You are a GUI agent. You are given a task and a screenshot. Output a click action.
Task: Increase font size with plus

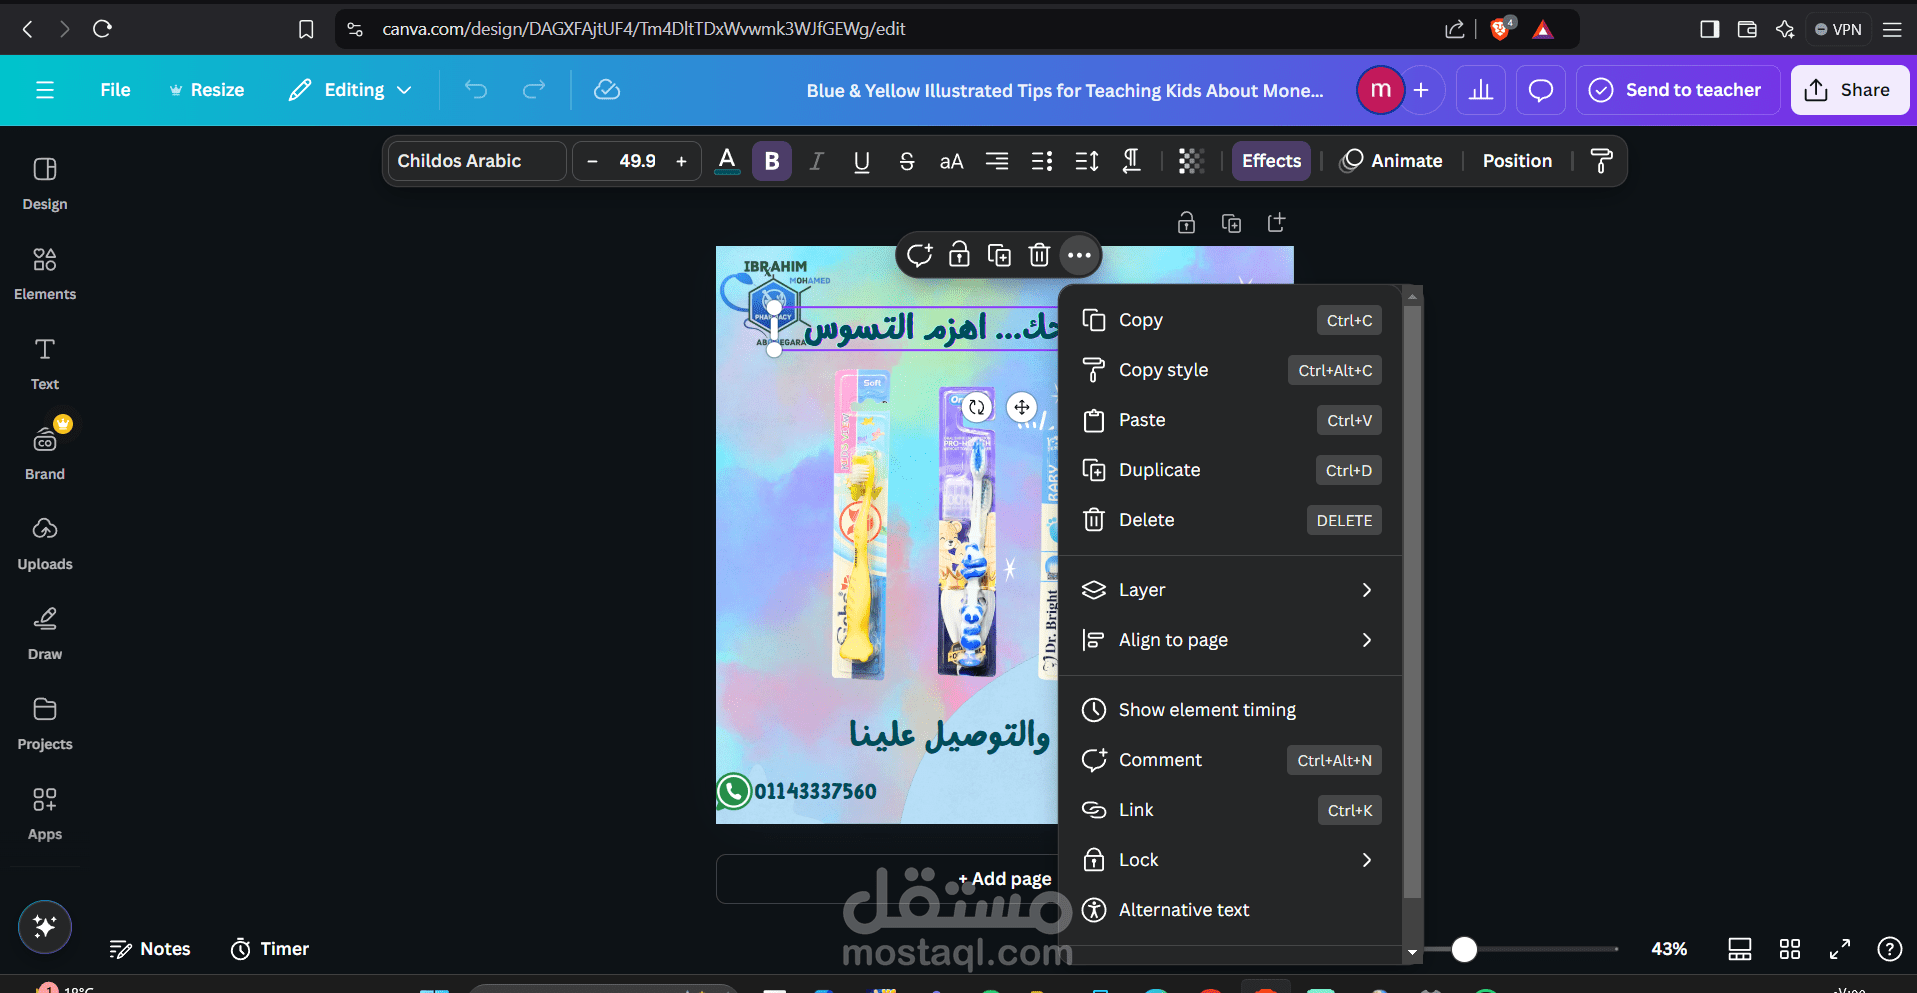[681, 161]
